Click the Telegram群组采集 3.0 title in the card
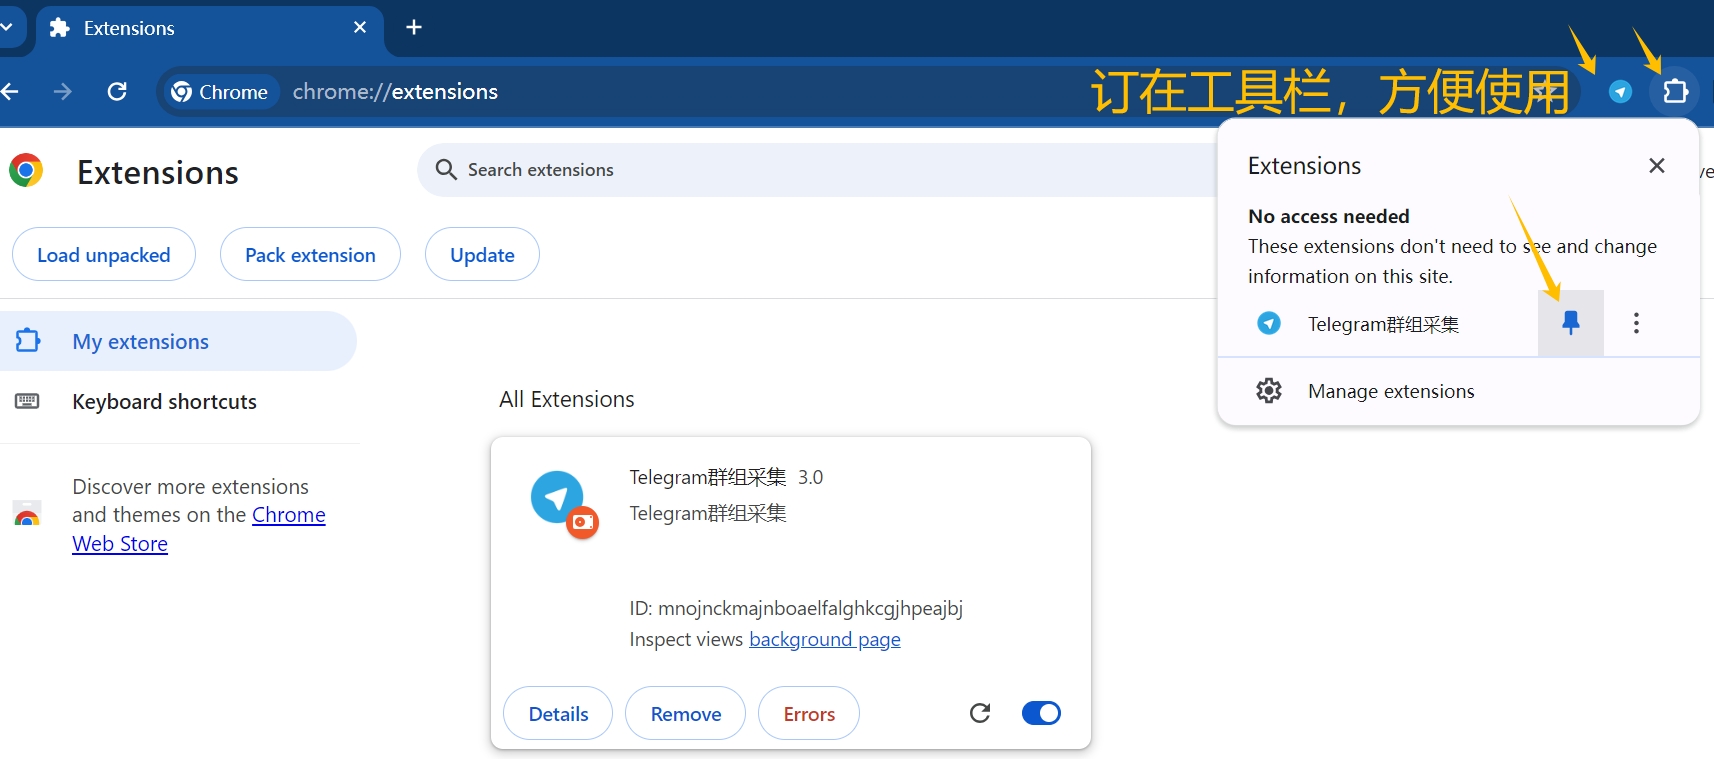The width and height of the screenshot is (1714, 759). 726,477
